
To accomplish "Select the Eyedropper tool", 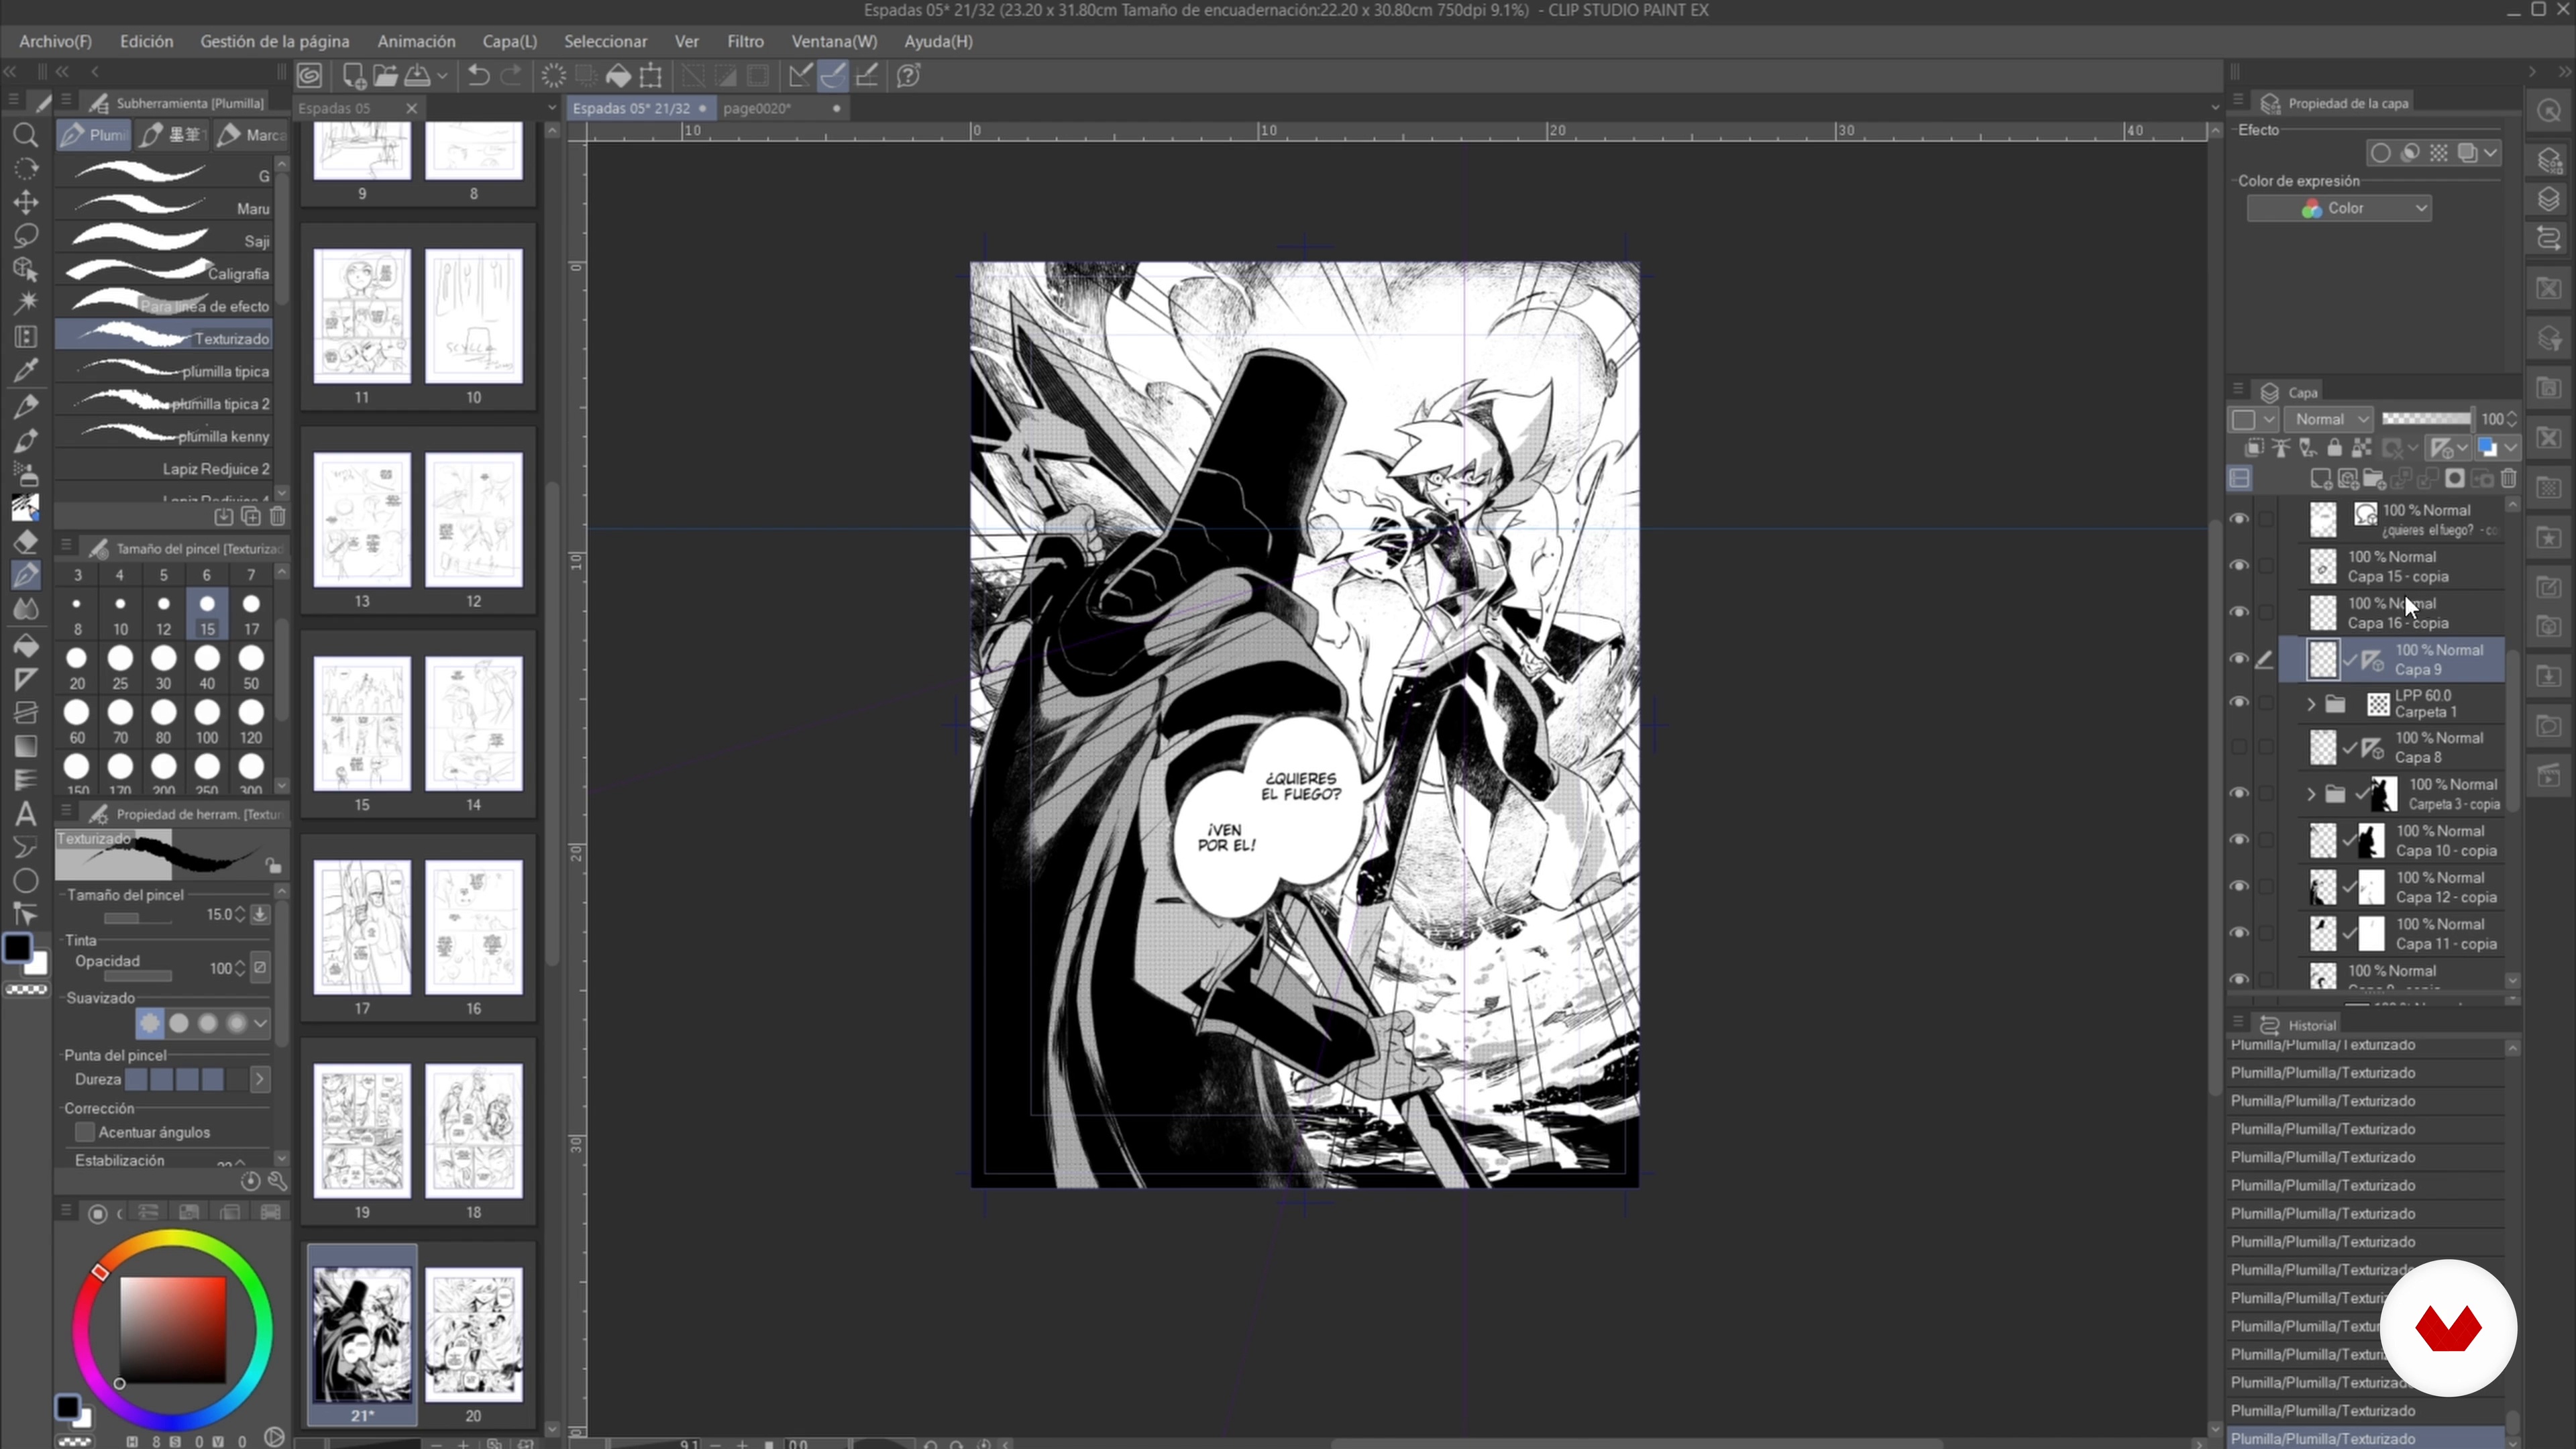I will tap(26, 371).
